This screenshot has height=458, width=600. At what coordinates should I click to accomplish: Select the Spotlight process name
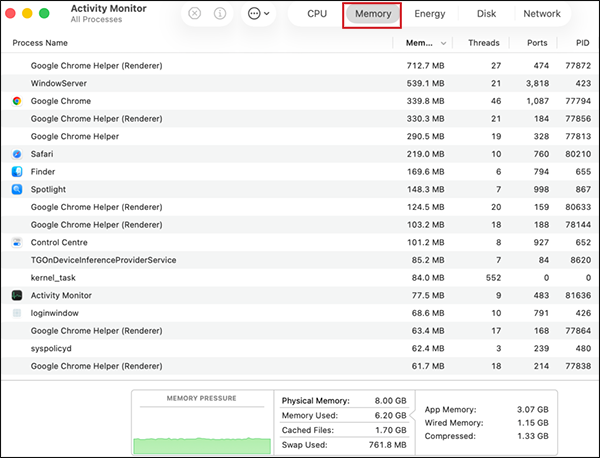(x=48, y=189)
